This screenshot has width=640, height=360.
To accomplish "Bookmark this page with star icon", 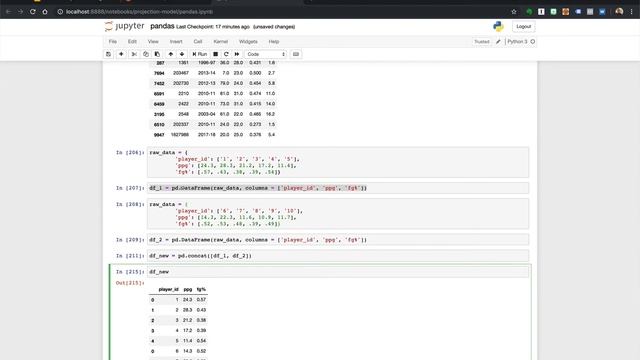I will (514, 12).
